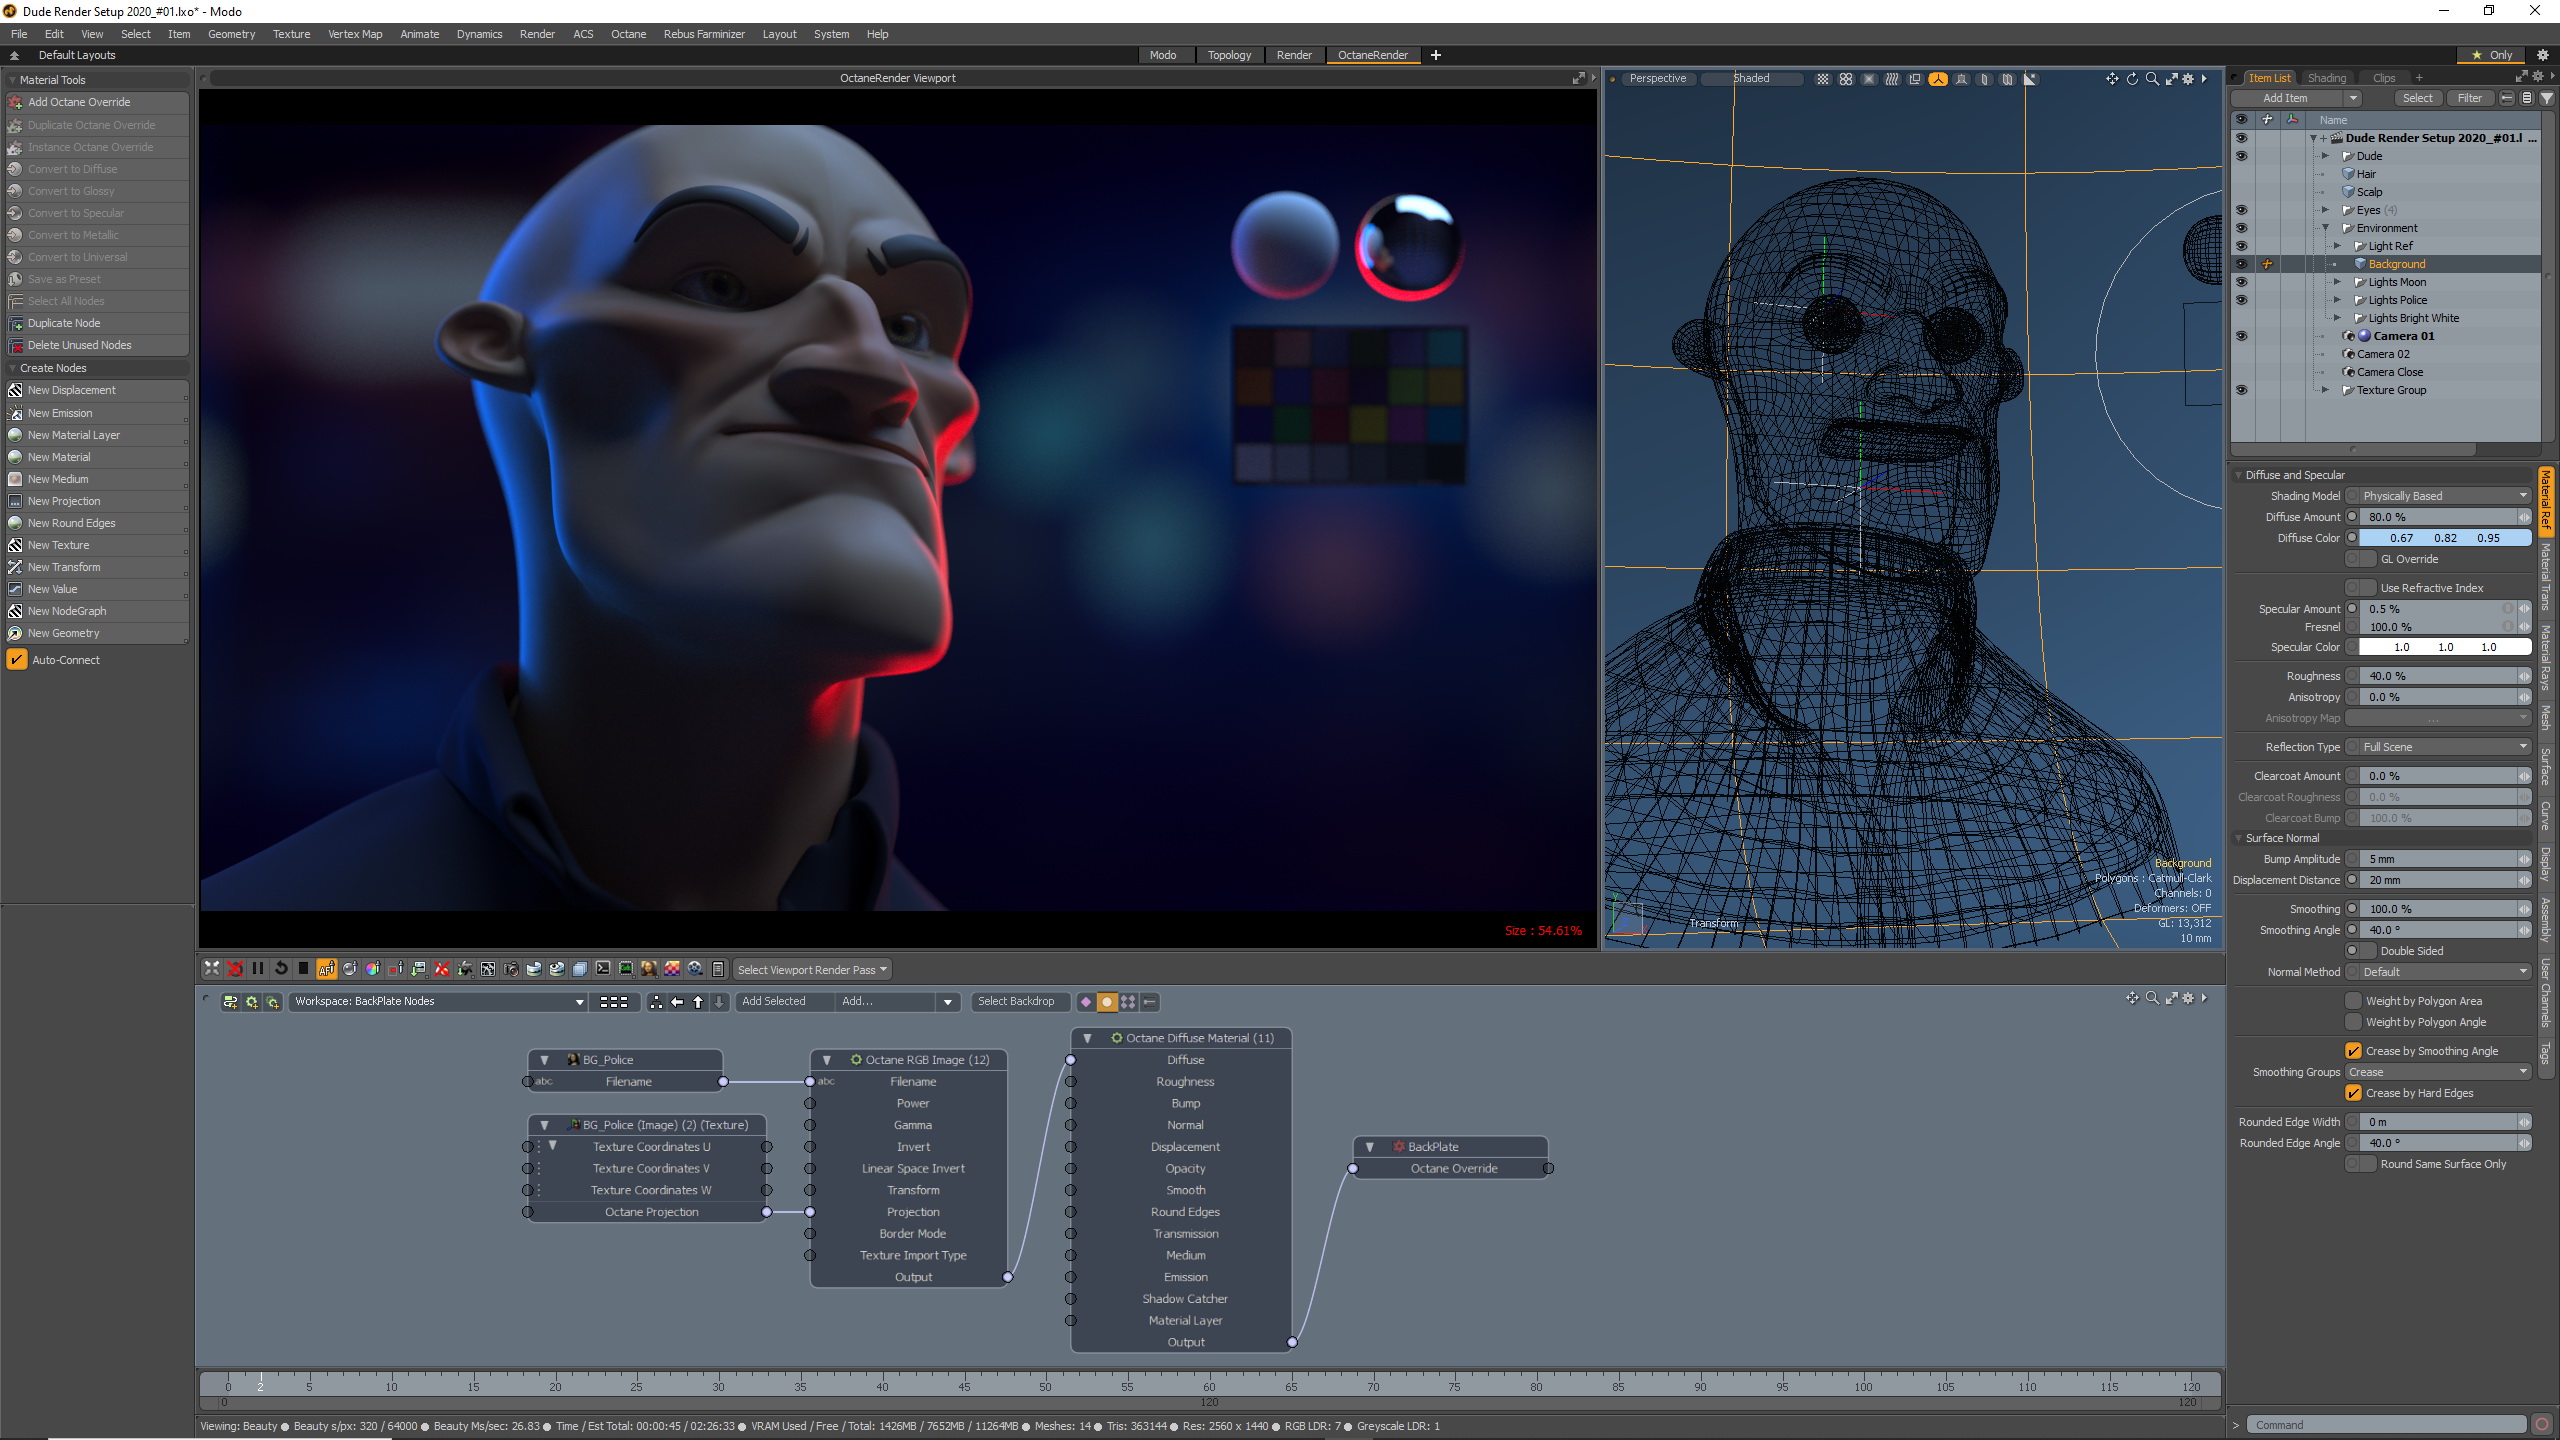Hide the Camera 01 item via eye icon
The image size is (2560, 1440).
(2241, 336)
